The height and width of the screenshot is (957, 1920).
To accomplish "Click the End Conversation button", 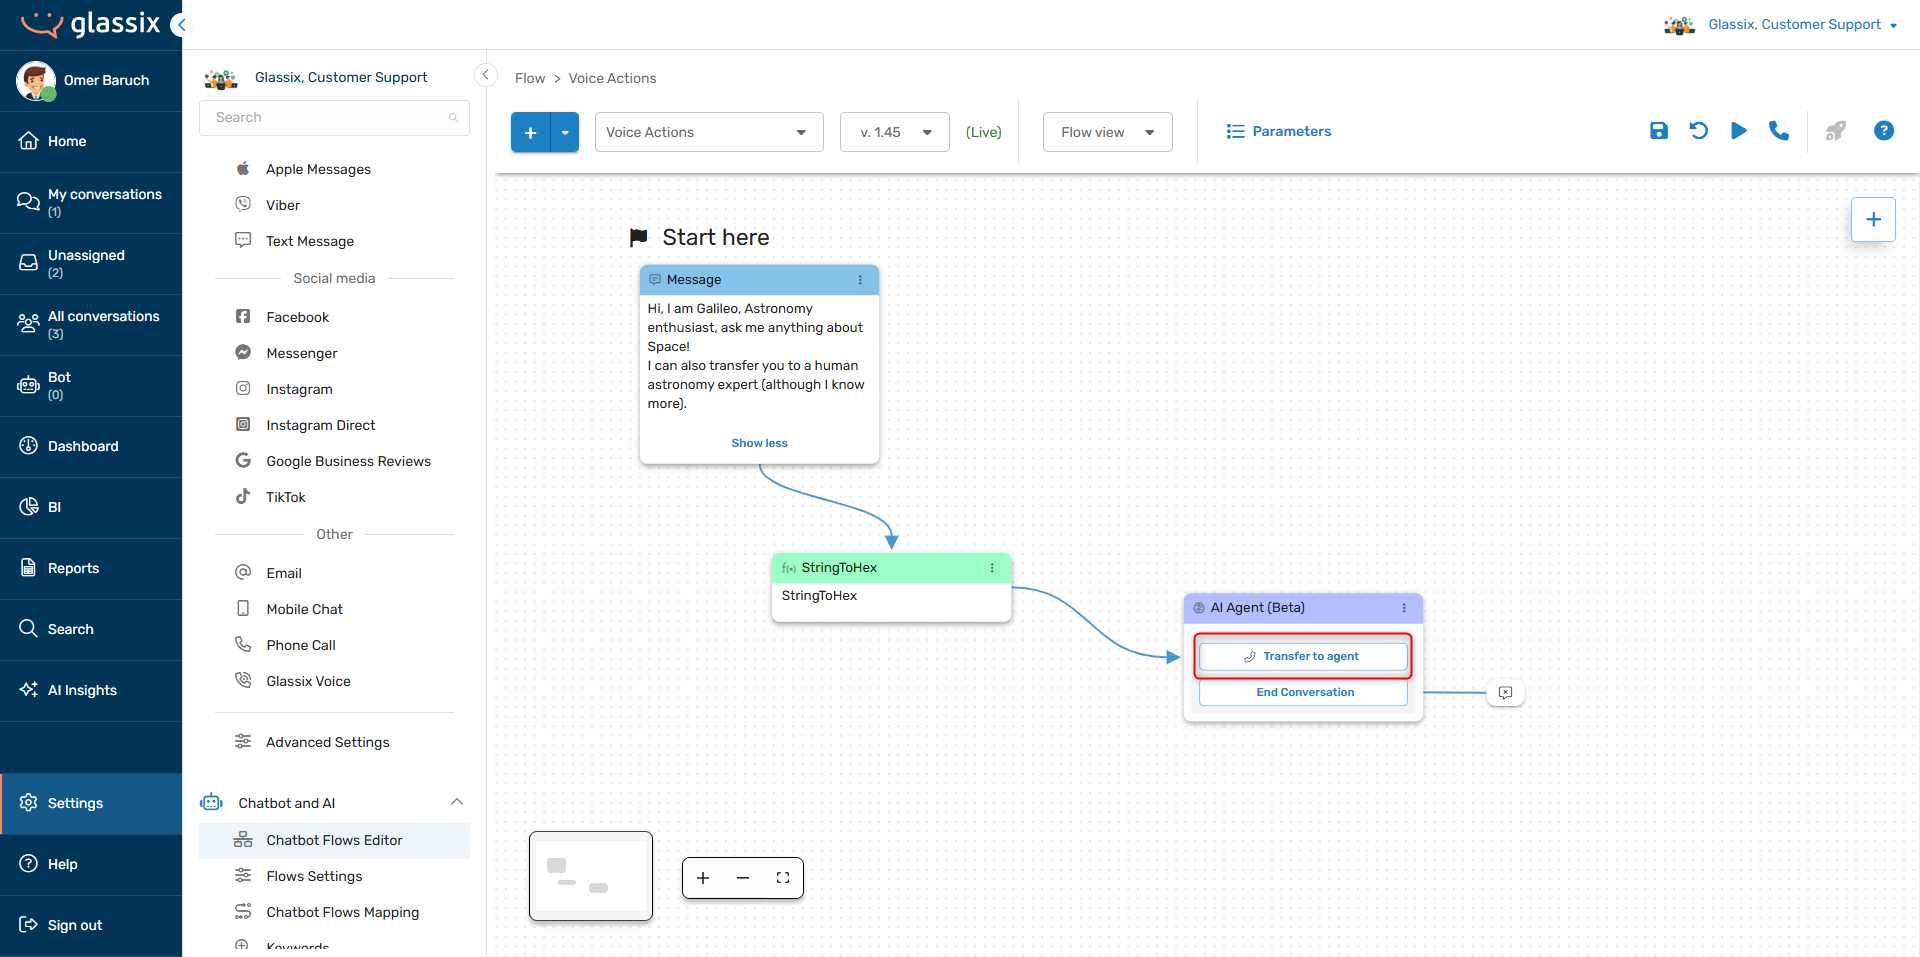I will point(1303,692).
